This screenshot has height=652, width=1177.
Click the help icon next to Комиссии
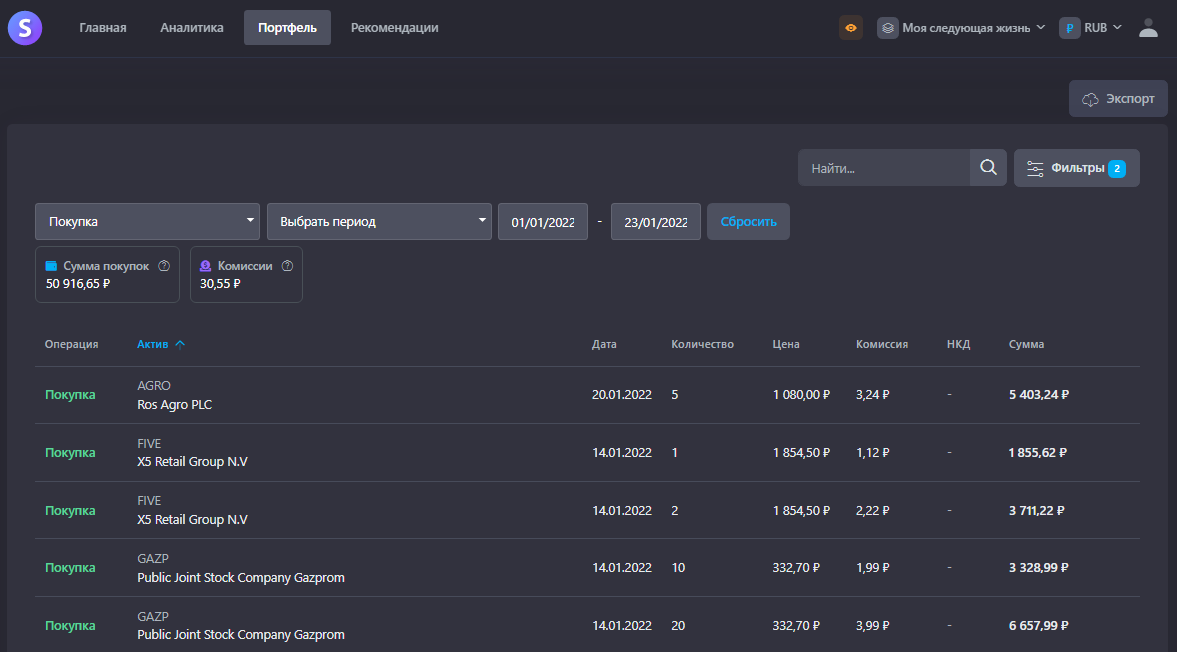pos(287,266)
